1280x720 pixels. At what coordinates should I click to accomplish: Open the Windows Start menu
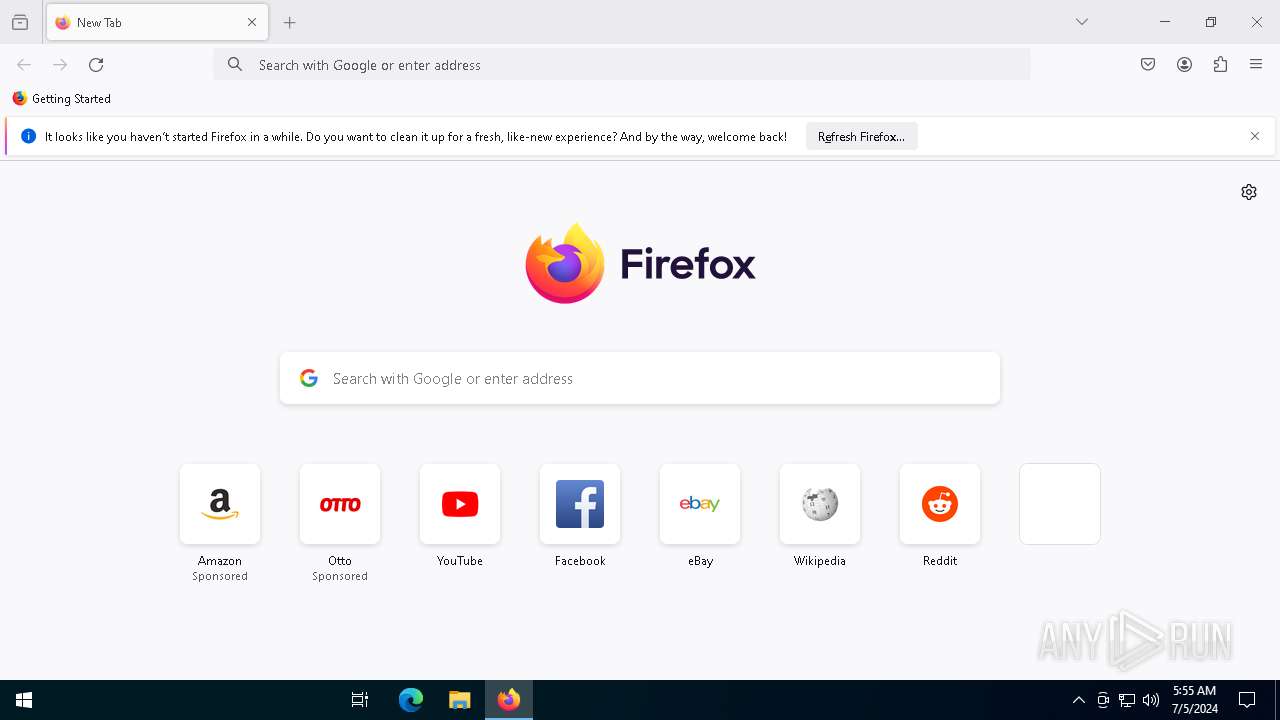pyautogui.click(x=24, y=700)
